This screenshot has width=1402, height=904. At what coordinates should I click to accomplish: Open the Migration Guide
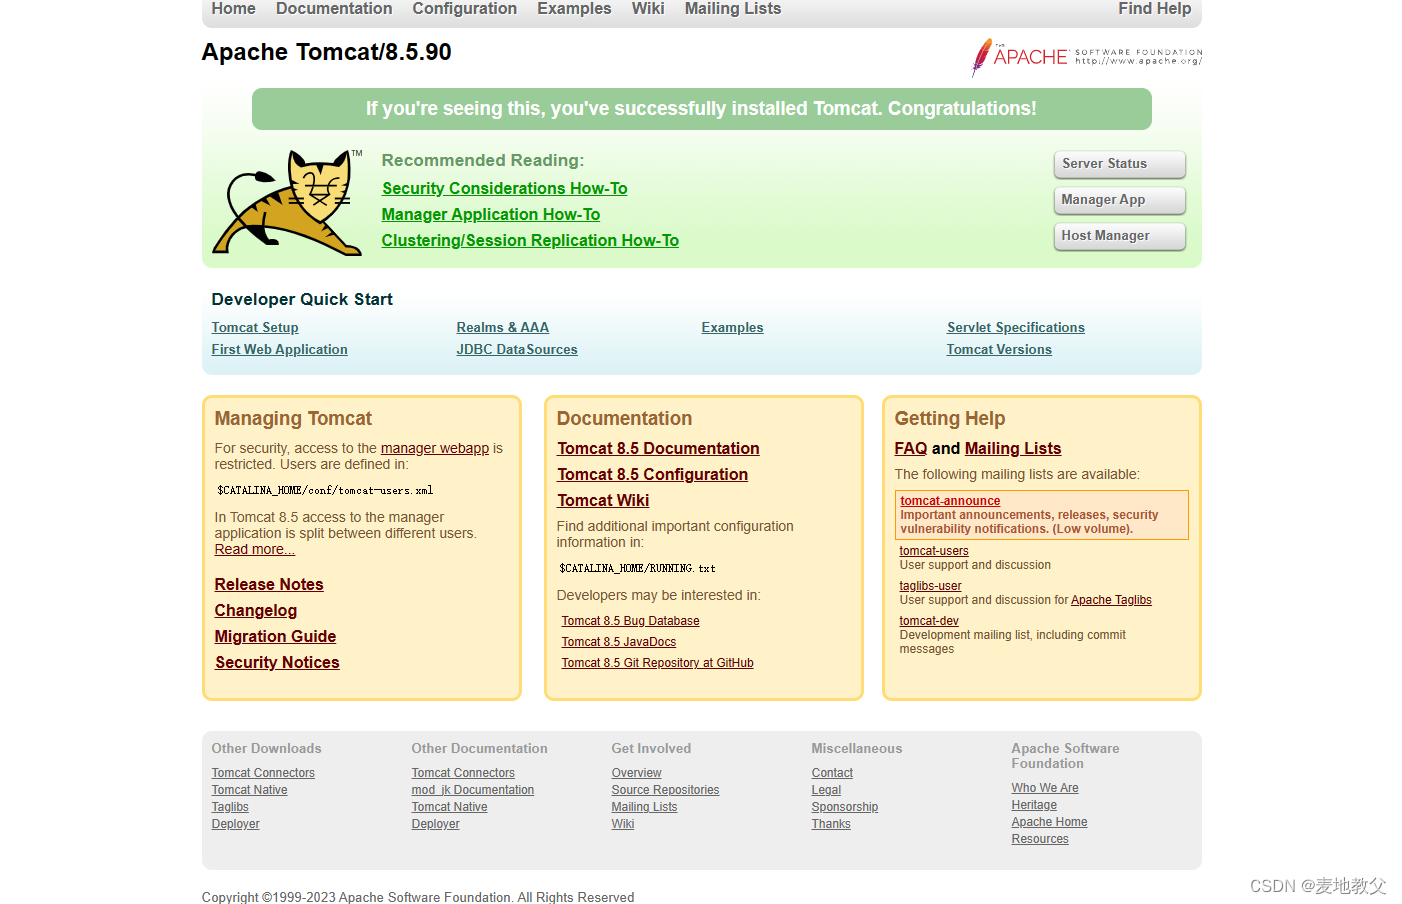coord(275,636)
